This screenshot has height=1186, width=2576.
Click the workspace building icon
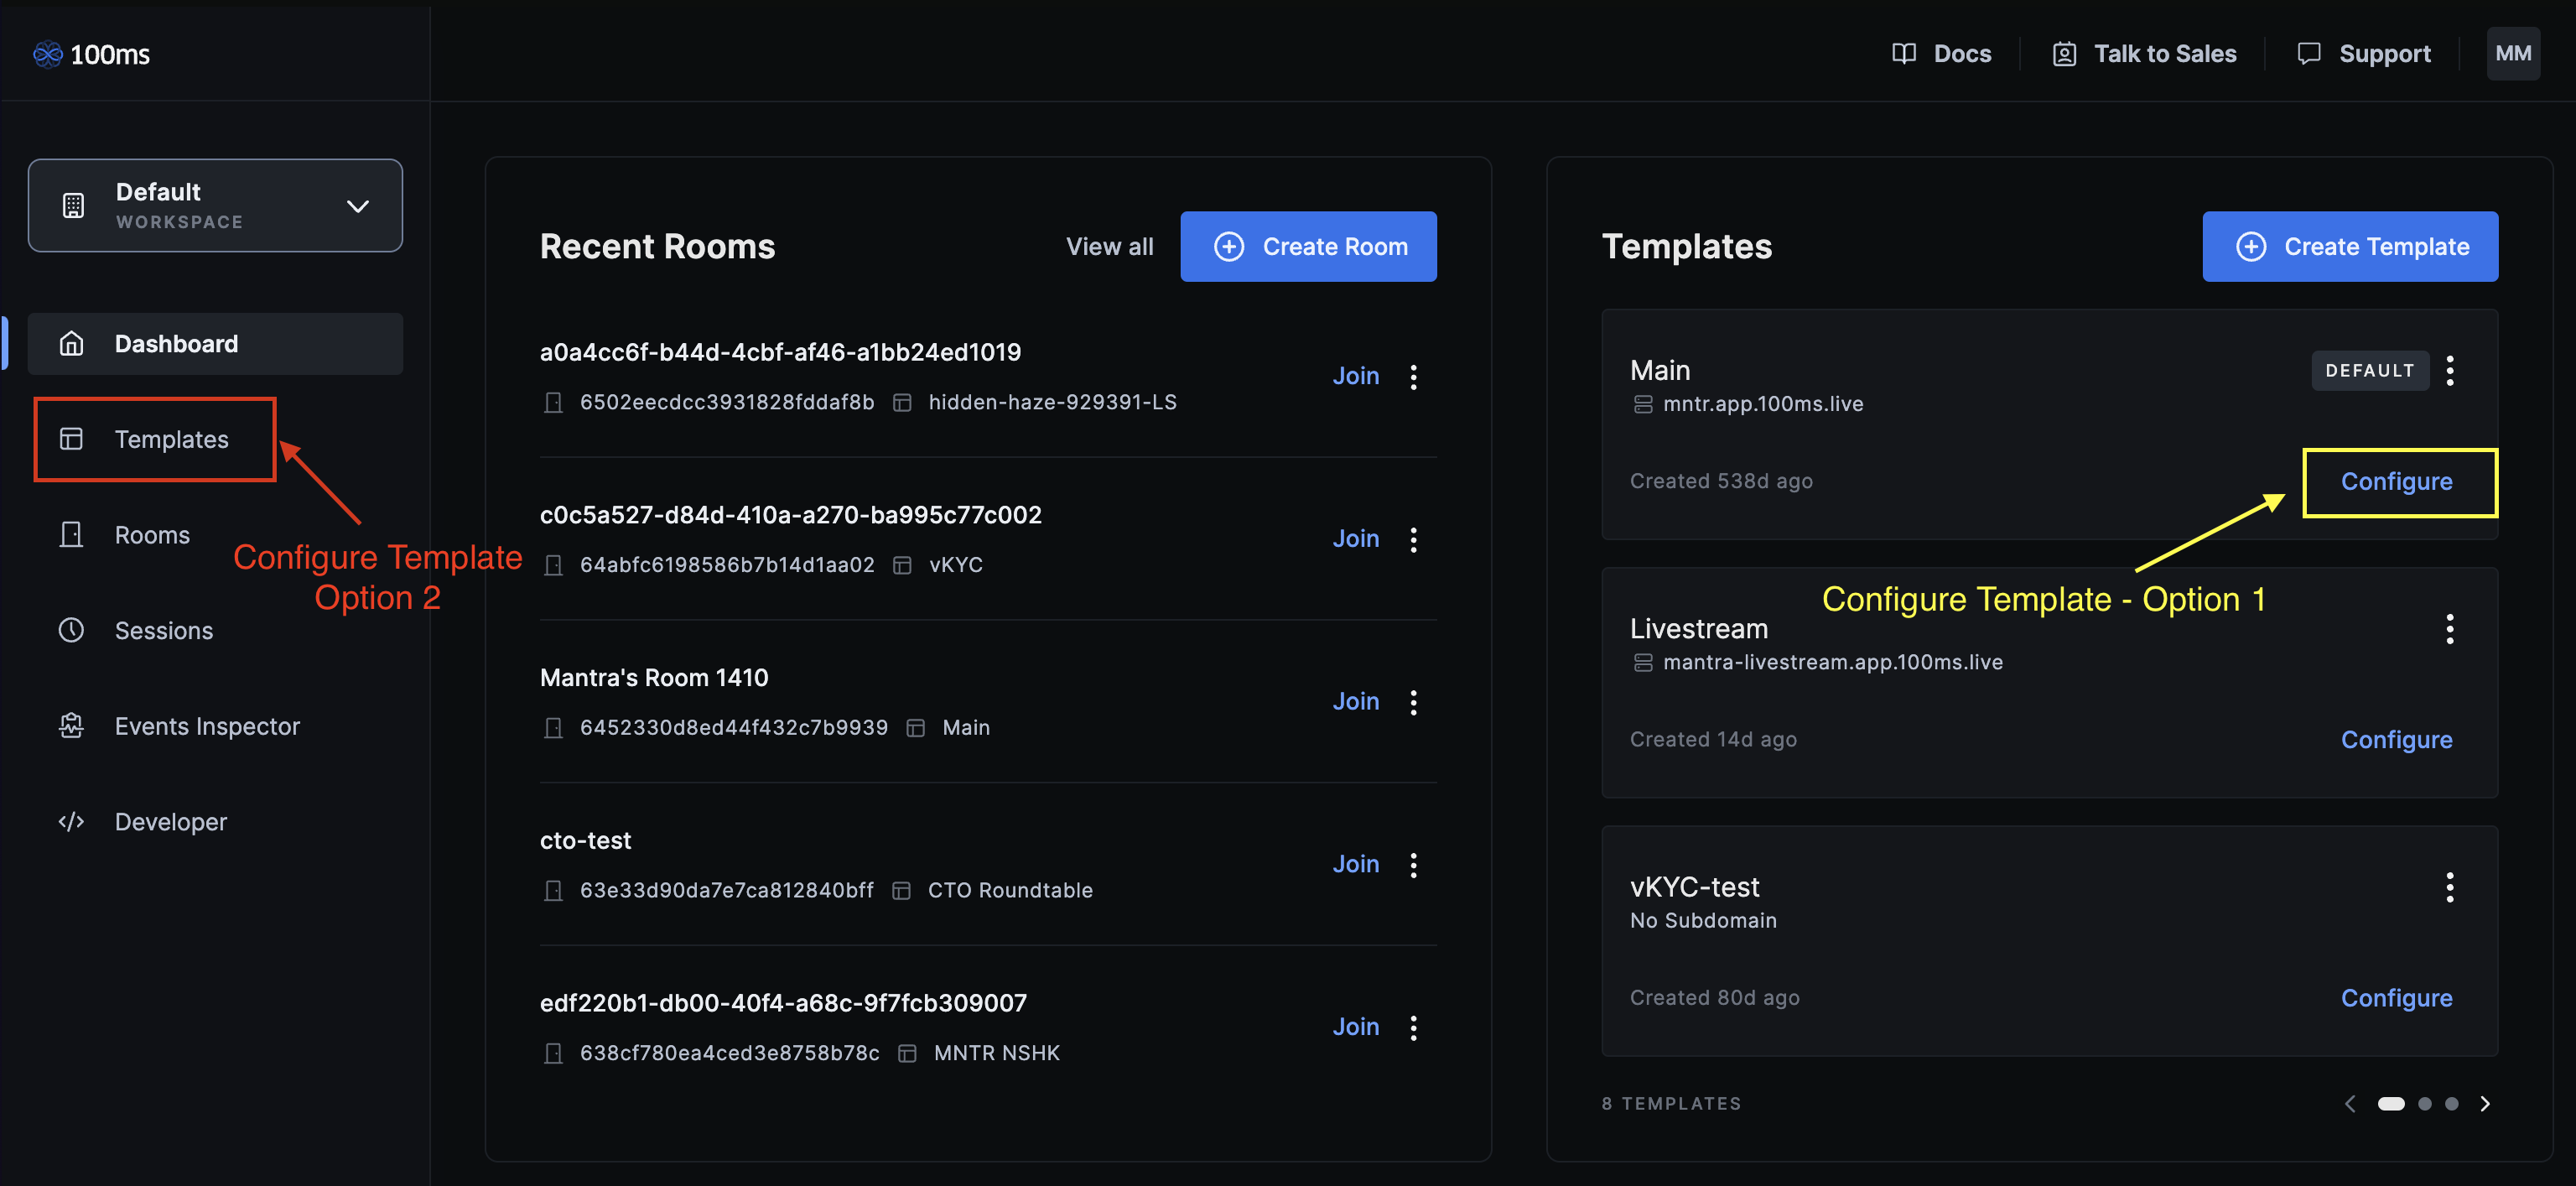point(73,206)
